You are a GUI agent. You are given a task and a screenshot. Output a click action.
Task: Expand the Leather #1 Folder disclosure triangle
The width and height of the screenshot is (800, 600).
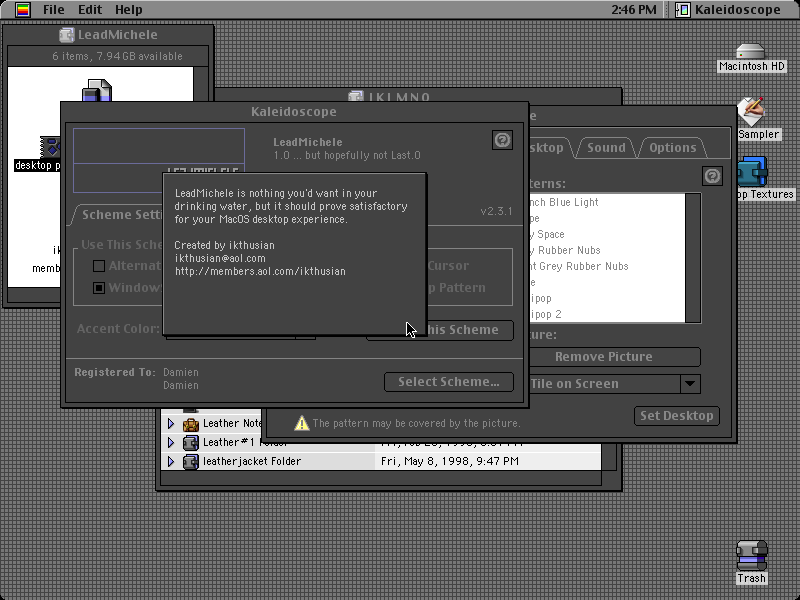pyautogui.click(x=171, y=442)
